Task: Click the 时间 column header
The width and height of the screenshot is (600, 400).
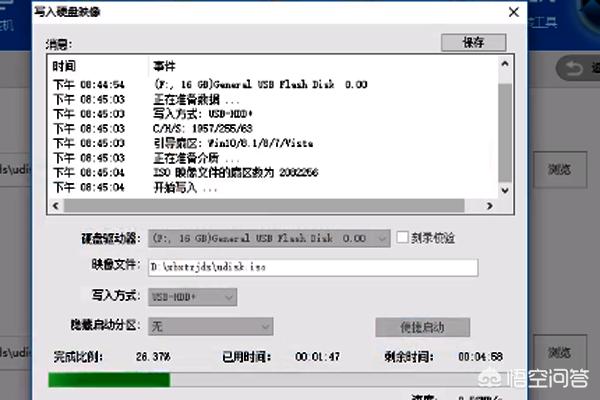Action: point(64,66)
